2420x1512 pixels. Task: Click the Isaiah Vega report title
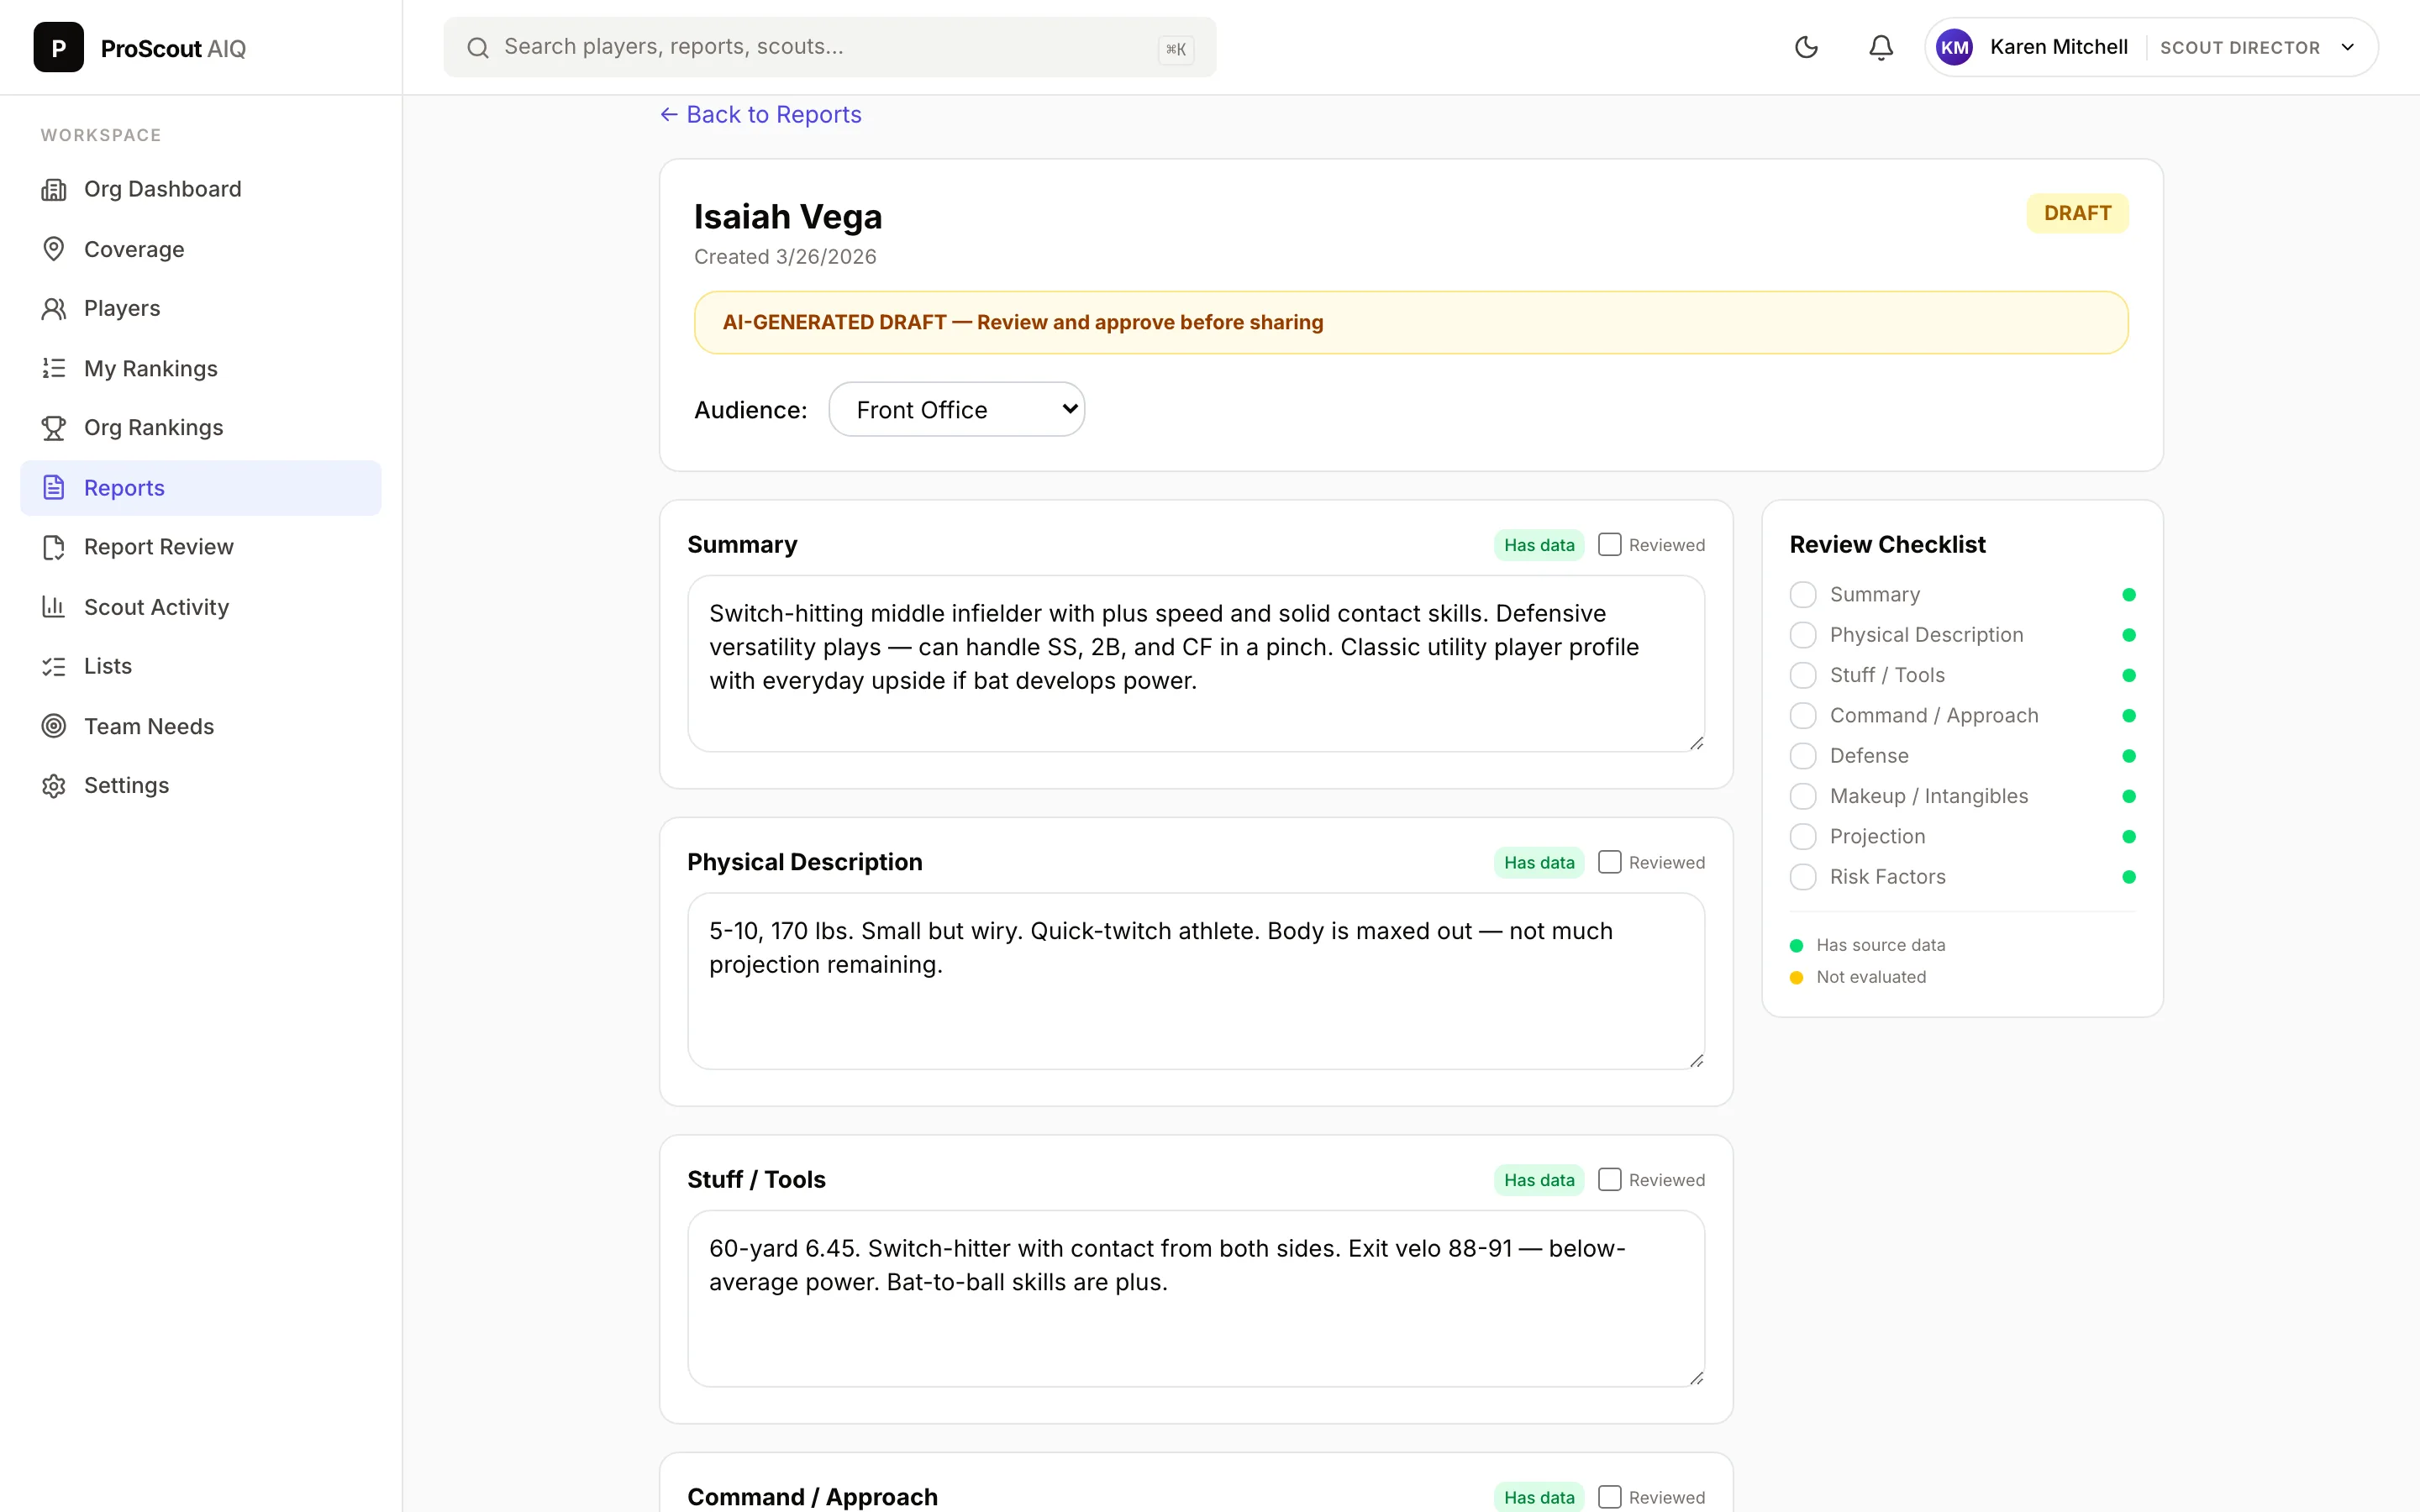pyautogui.click(x=788, y=217)
